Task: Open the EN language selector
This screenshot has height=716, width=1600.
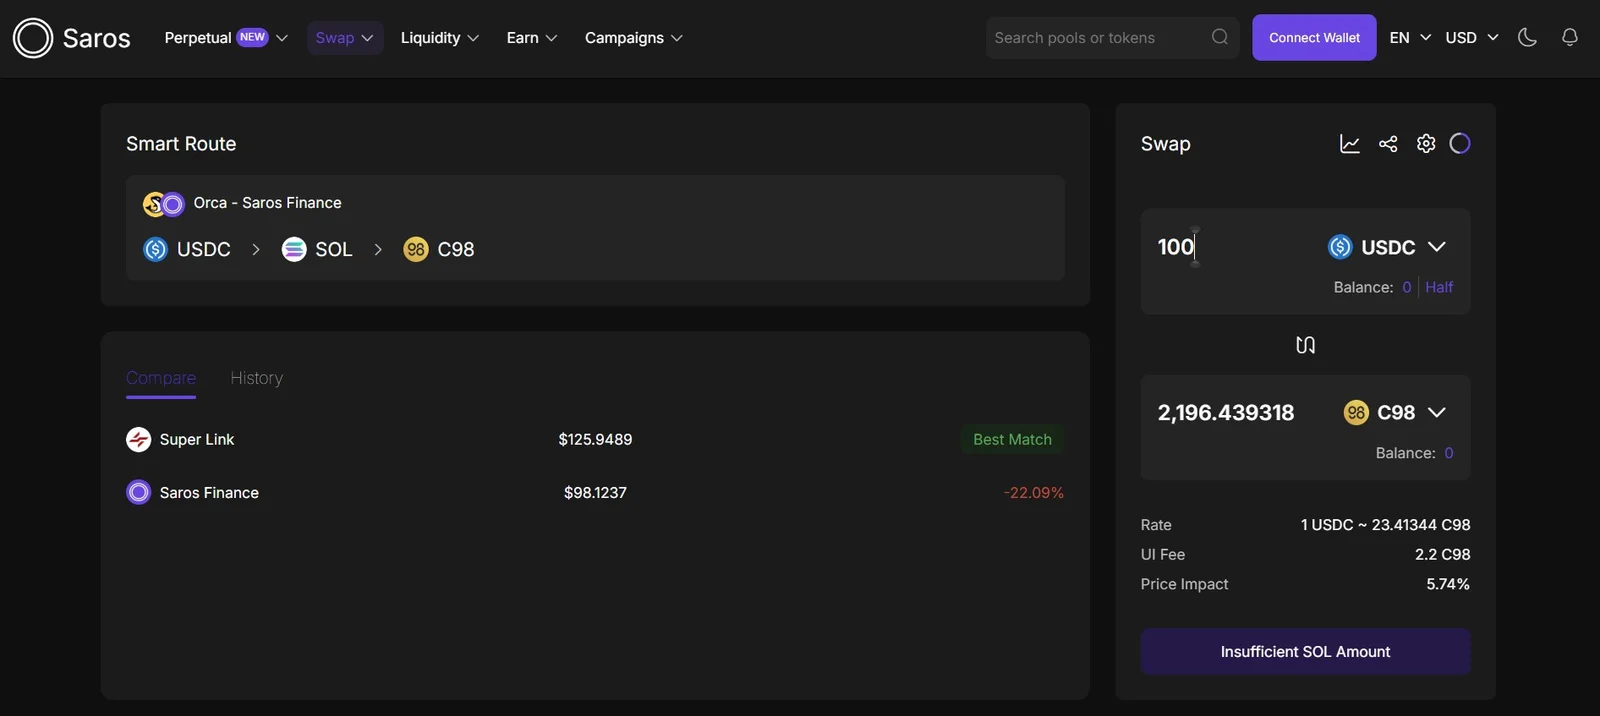Action: 1410,38
